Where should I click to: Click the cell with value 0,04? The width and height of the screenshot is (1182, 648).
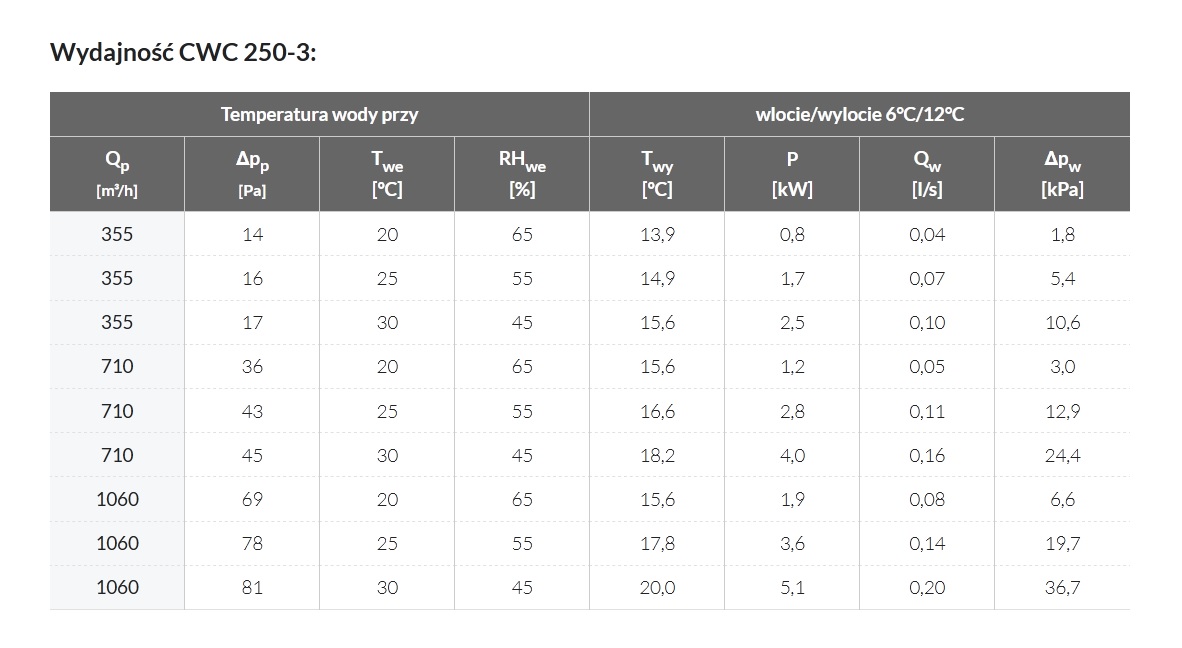[x=927, y=235]
